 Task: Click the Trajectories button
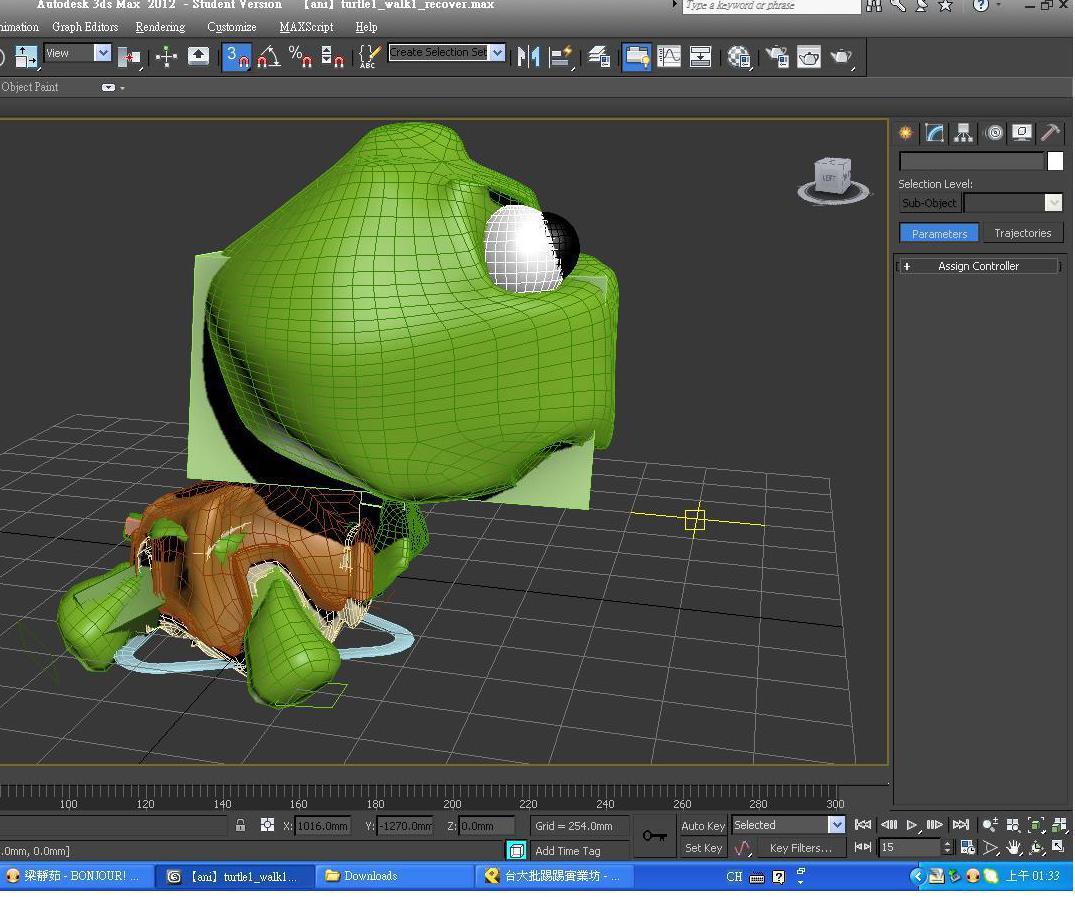[1023, 233]
